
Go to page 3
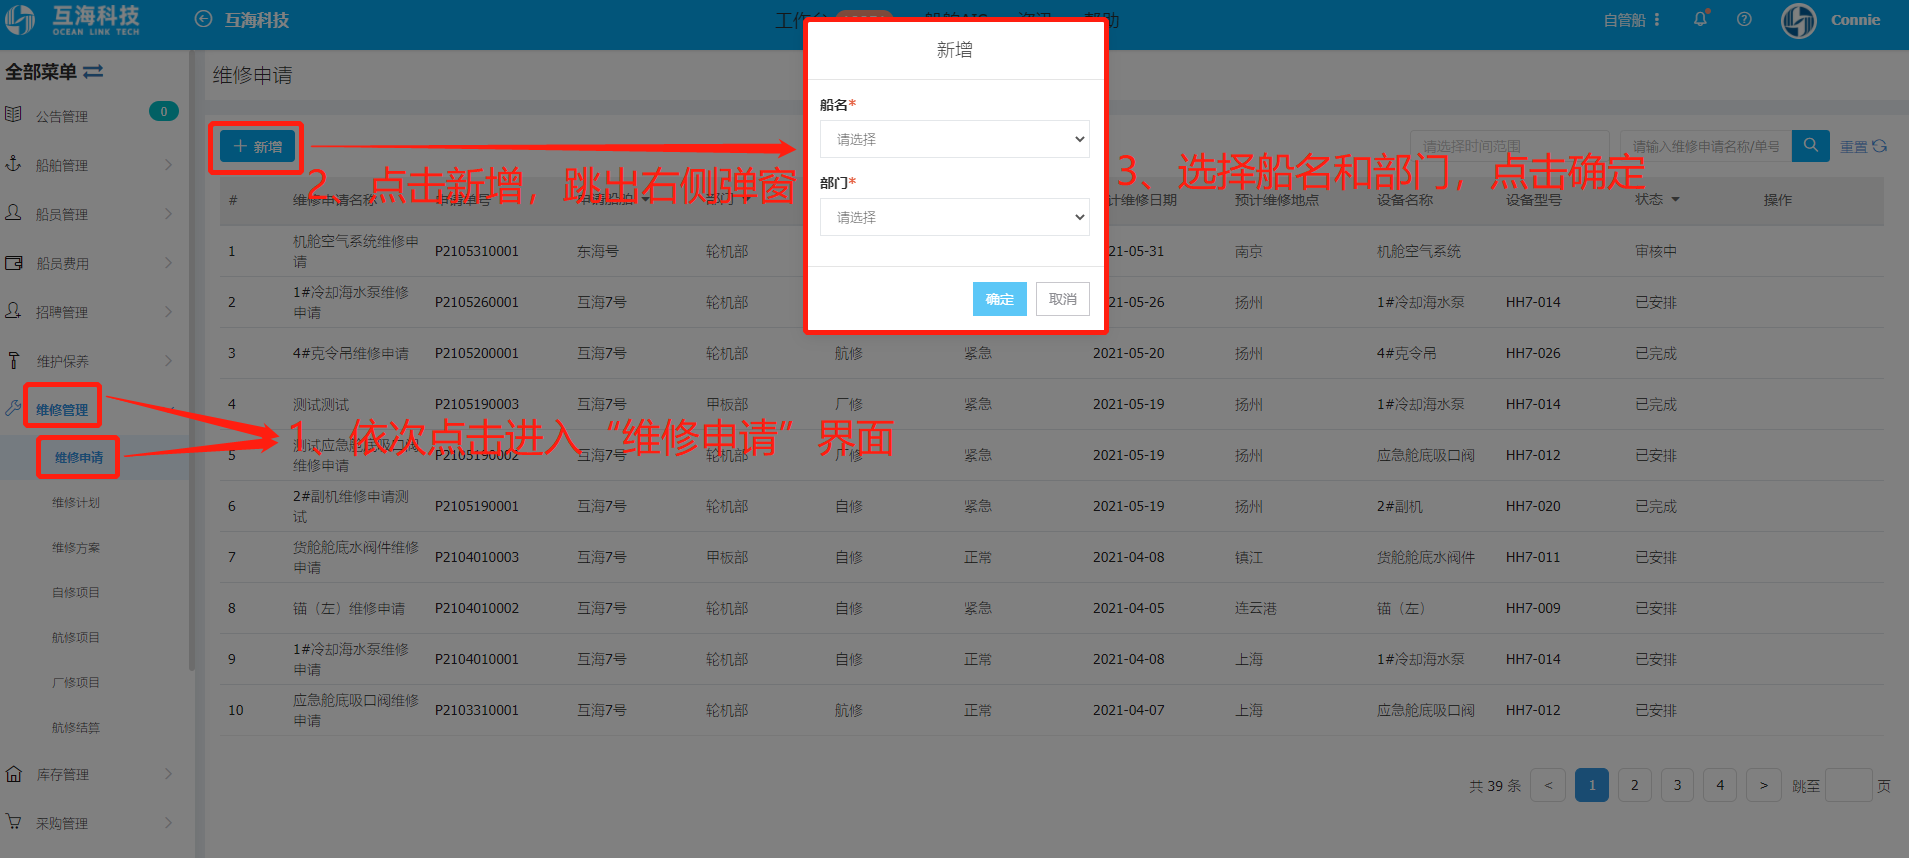(x=1677, y=785)
